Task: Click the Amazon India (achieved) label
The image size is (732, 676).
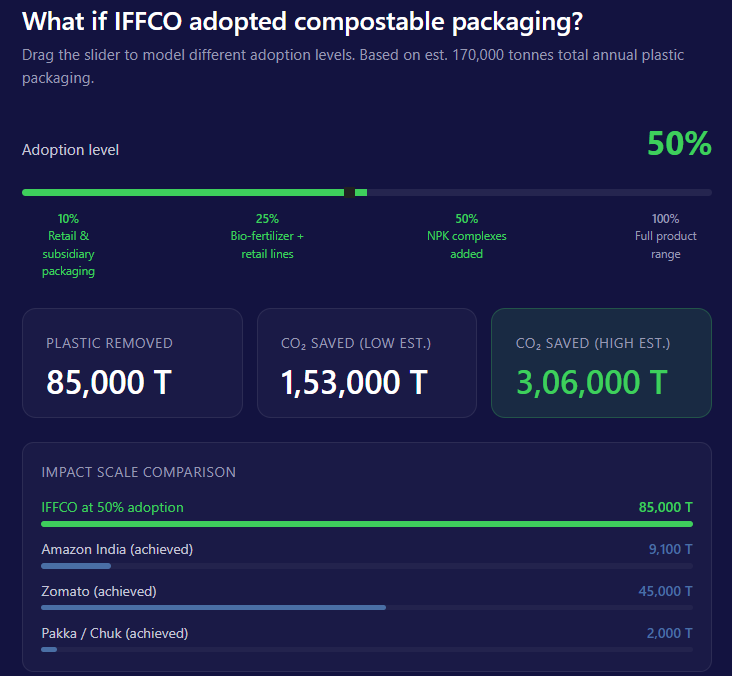Action: click(117, 549)
